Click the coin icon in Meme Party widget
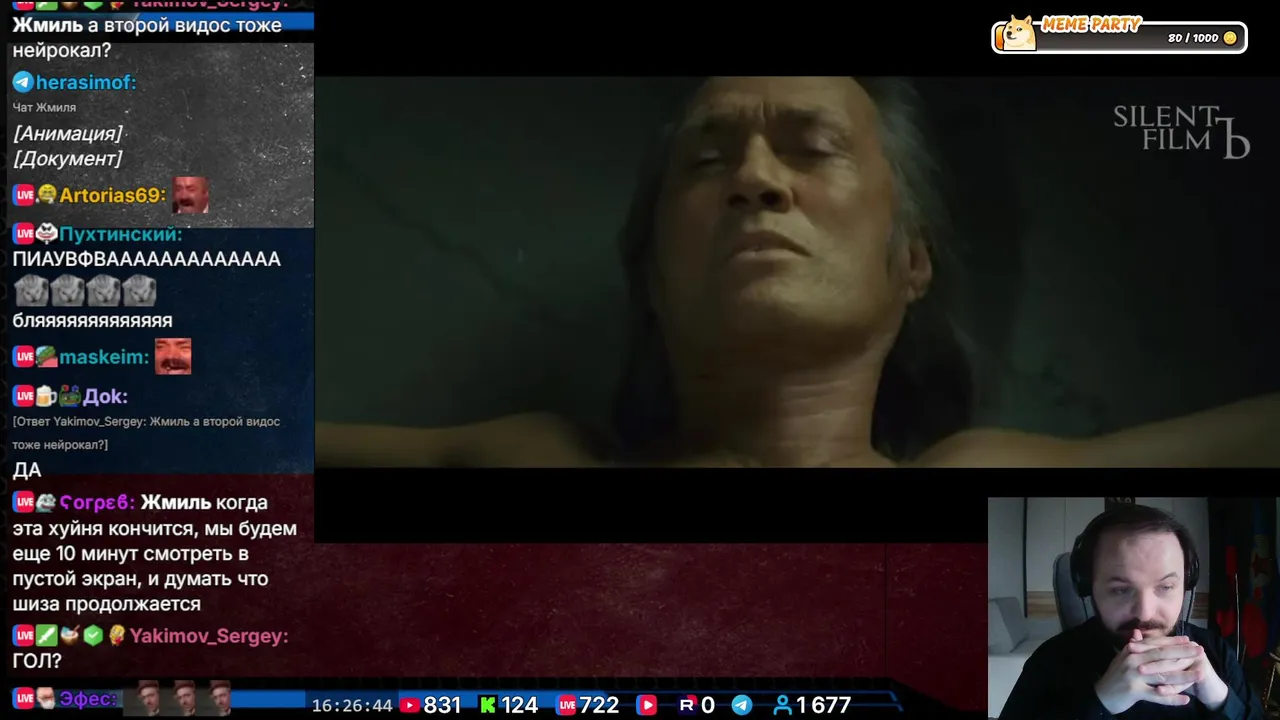The image size is (1280, 720). click(1230, 38)
